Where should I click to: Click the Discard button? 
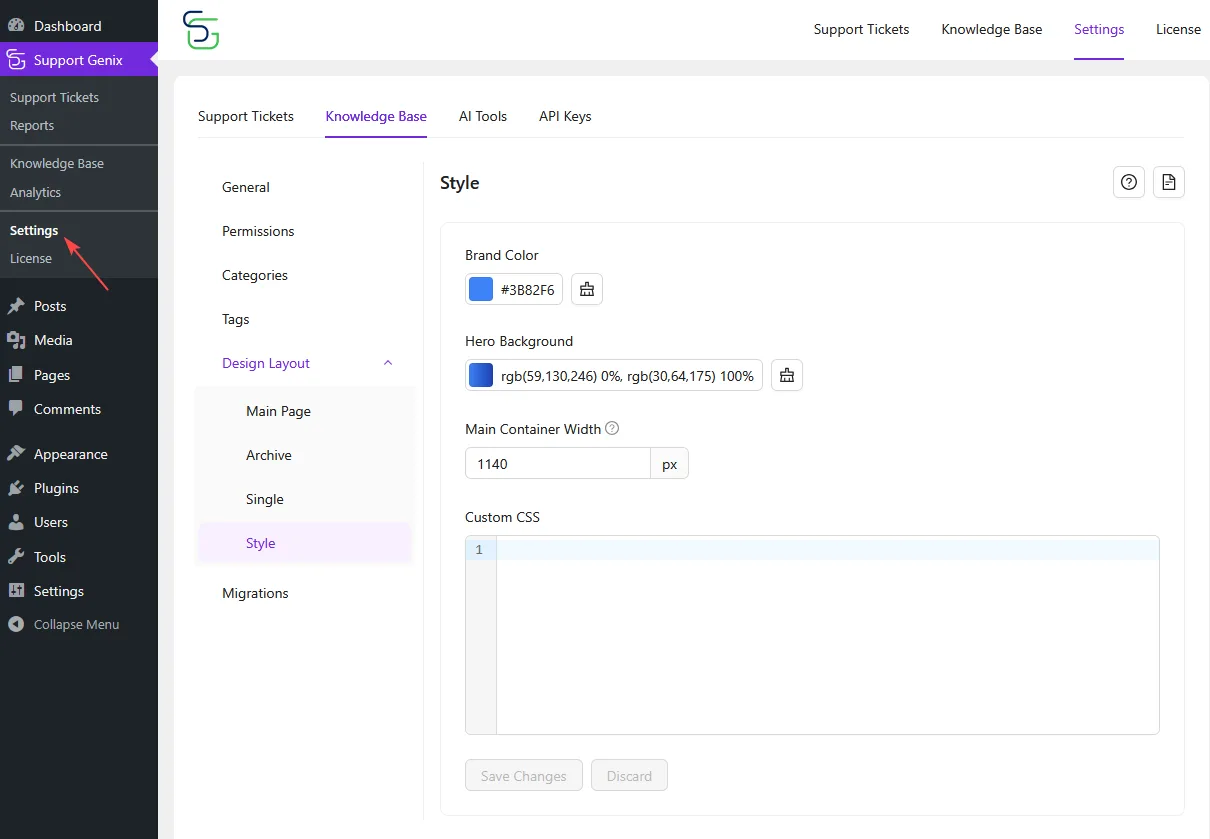pyautogui.click(x=629, y=776)
